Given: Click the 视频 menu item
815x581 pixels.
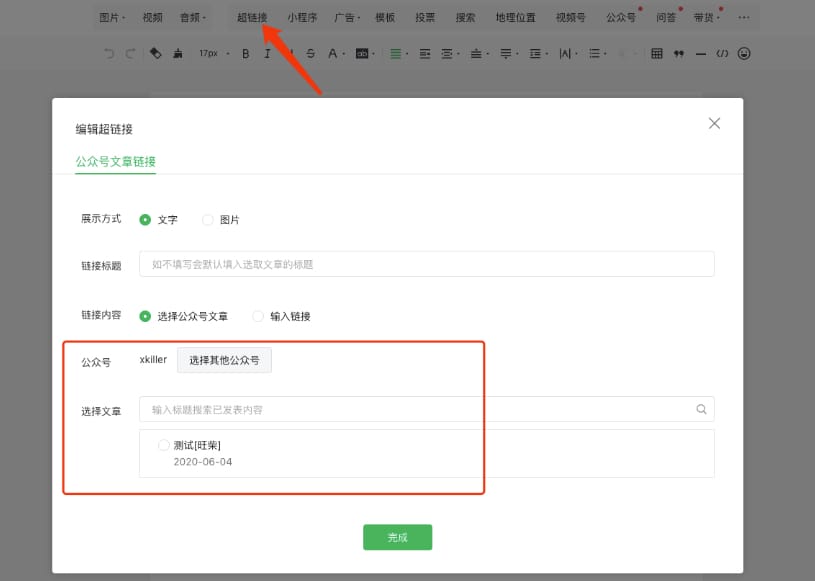Looking at the screenshot, I should point(152,17).
